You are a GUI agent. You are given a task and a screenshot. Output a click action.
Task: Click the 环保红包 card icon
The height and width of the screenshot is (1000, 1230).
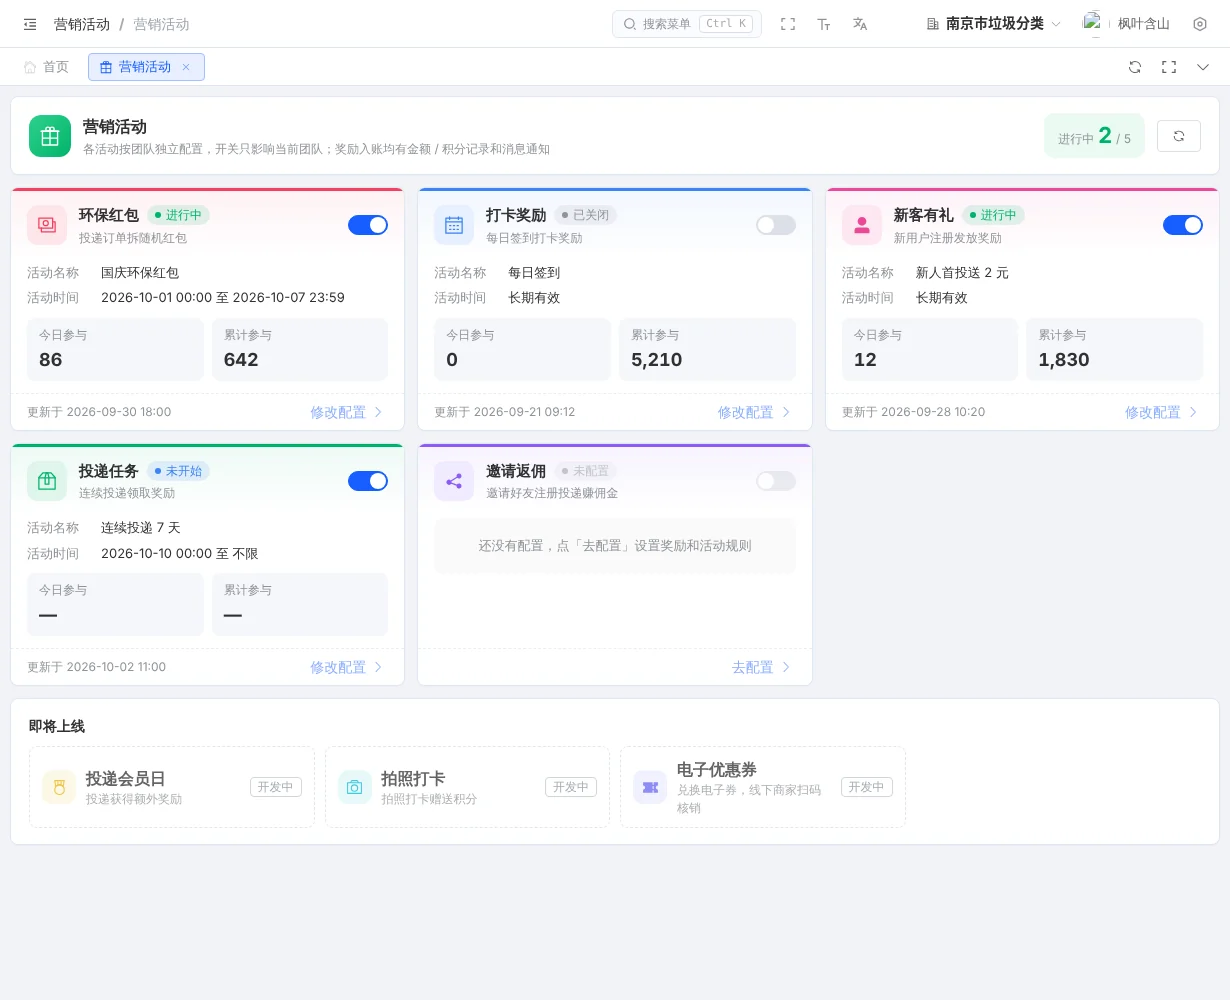pos(47,225)
